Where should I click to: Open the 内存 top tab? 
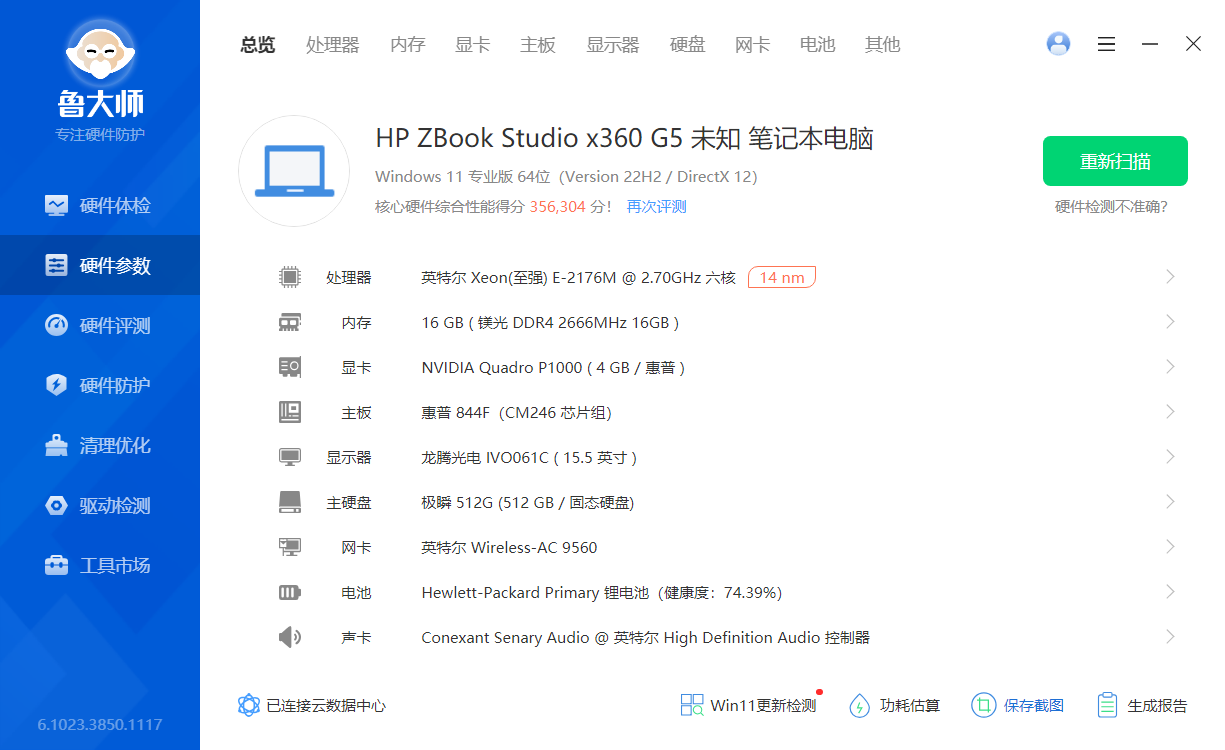tap(407, 44)
